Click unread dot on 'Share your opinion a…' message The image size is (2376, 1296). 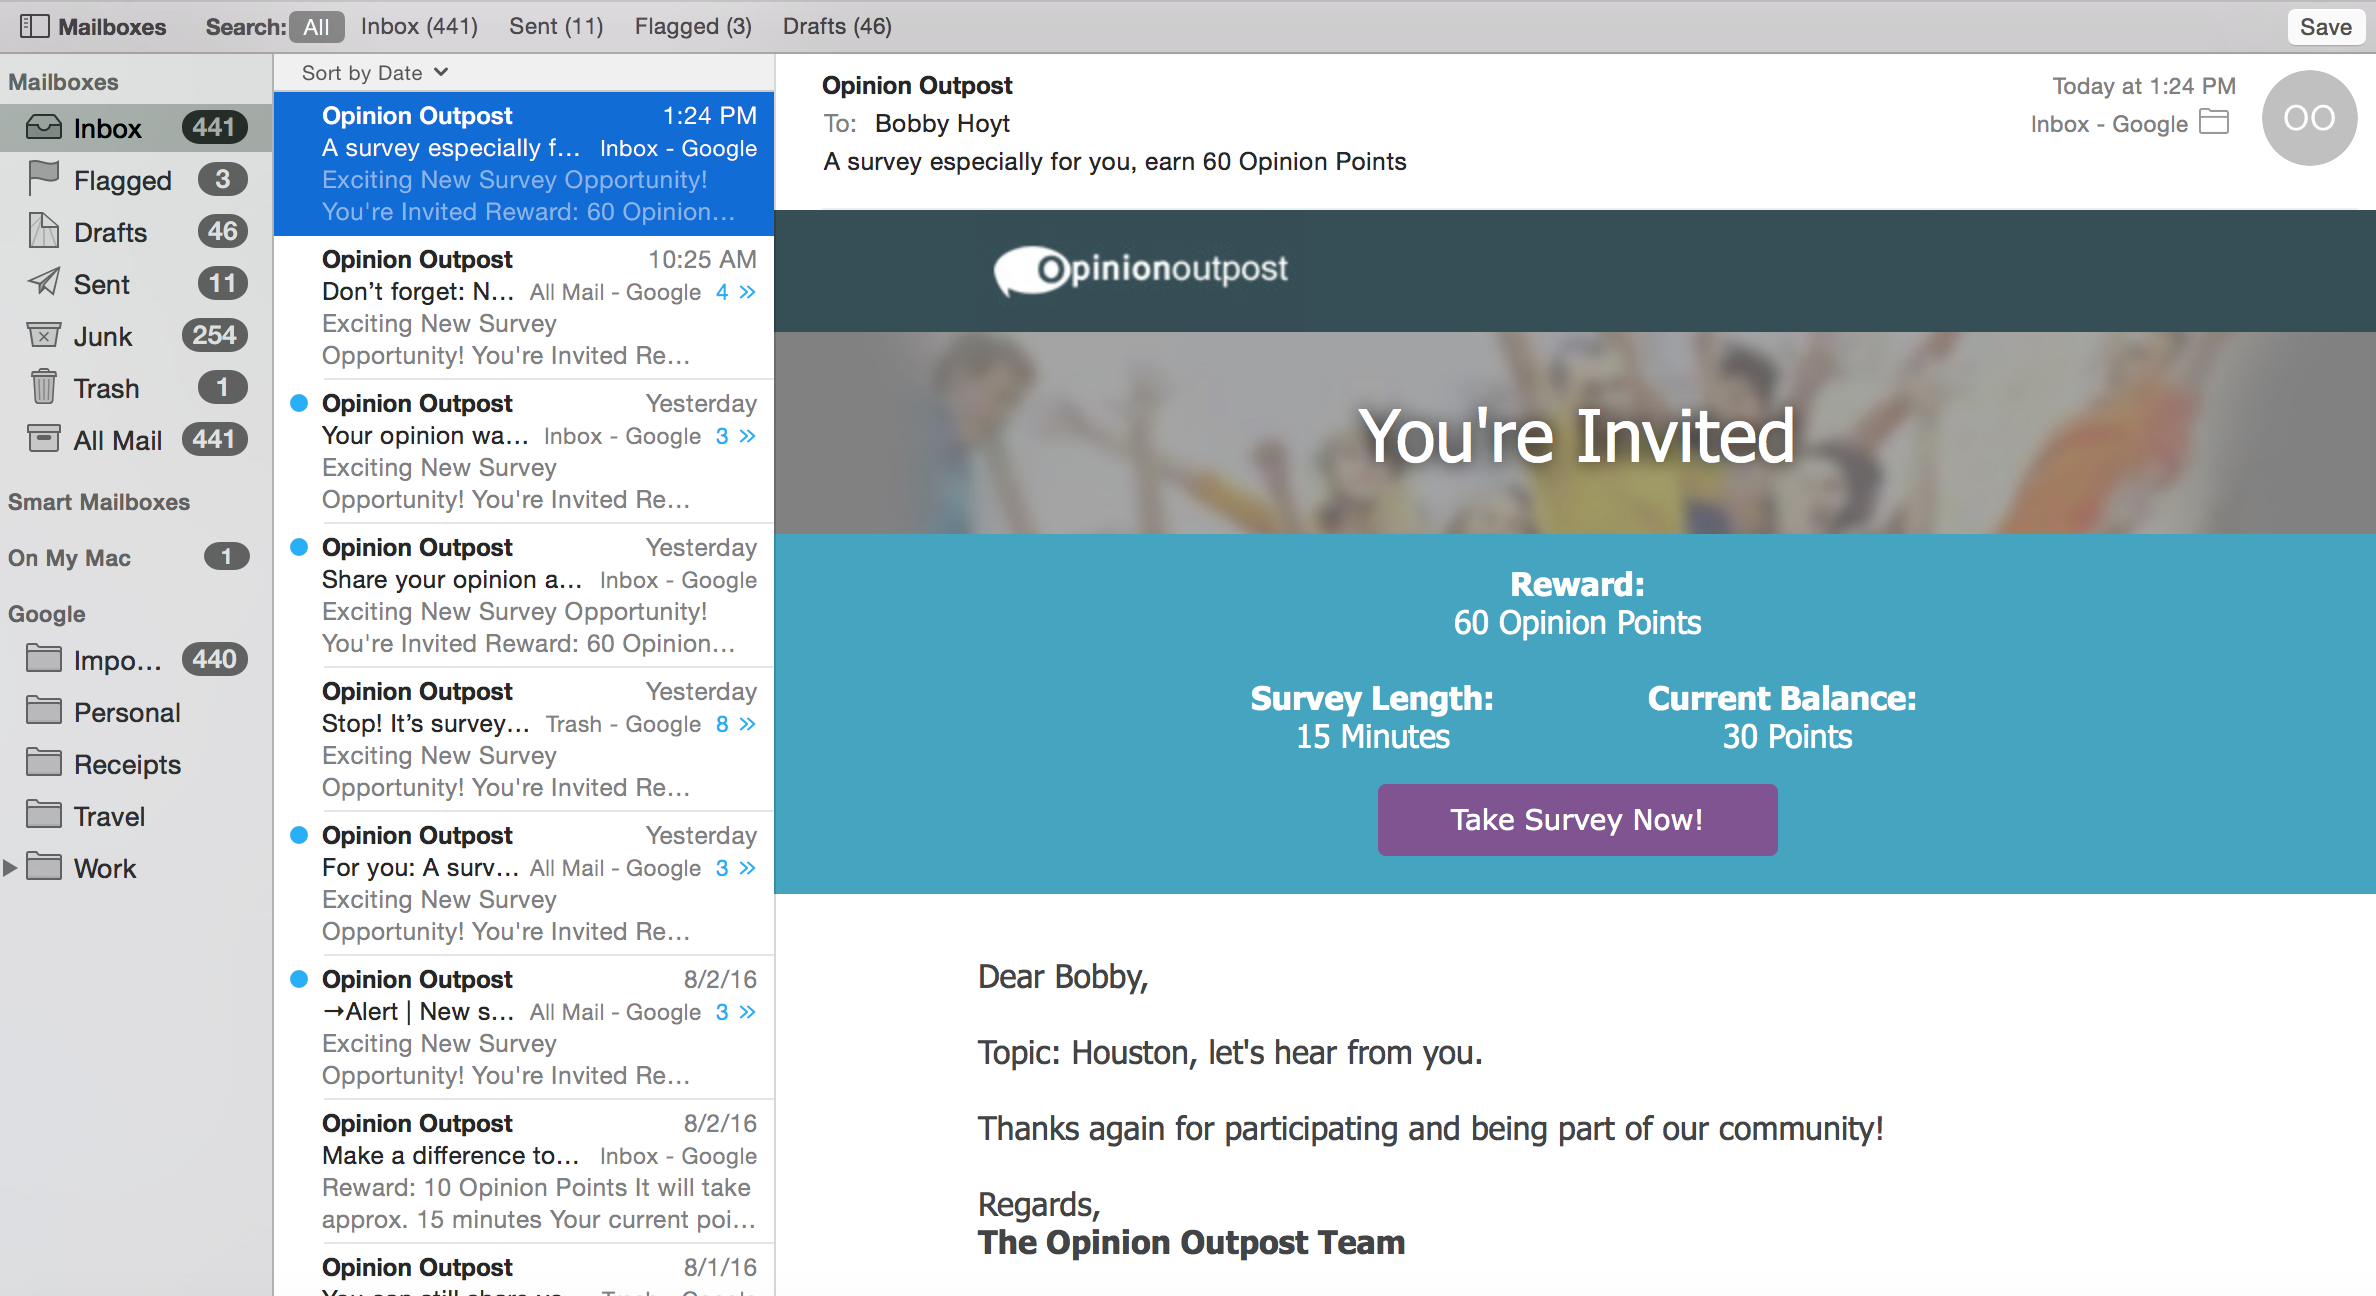[x=298, y=547]
